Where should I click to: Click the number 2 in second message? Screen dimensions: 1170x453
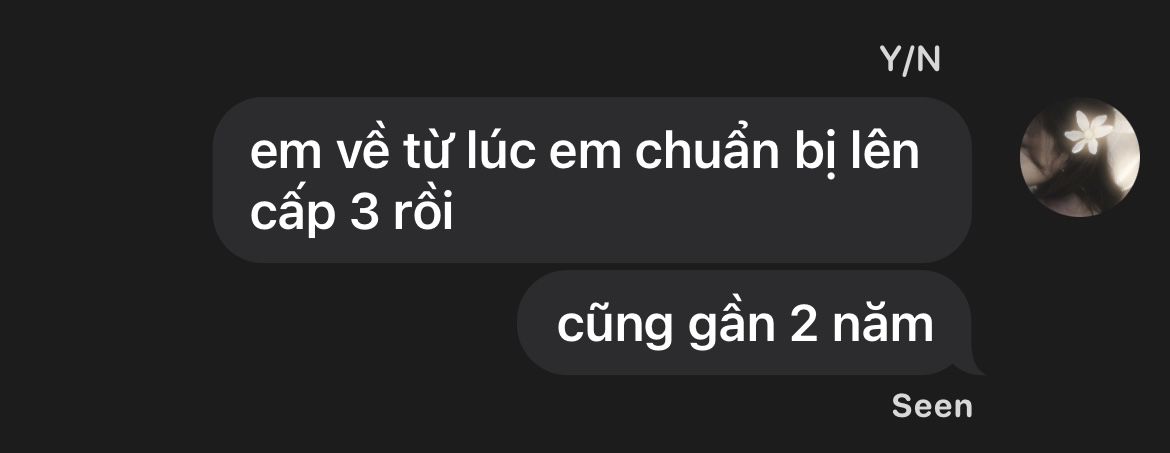pos(805,325)
